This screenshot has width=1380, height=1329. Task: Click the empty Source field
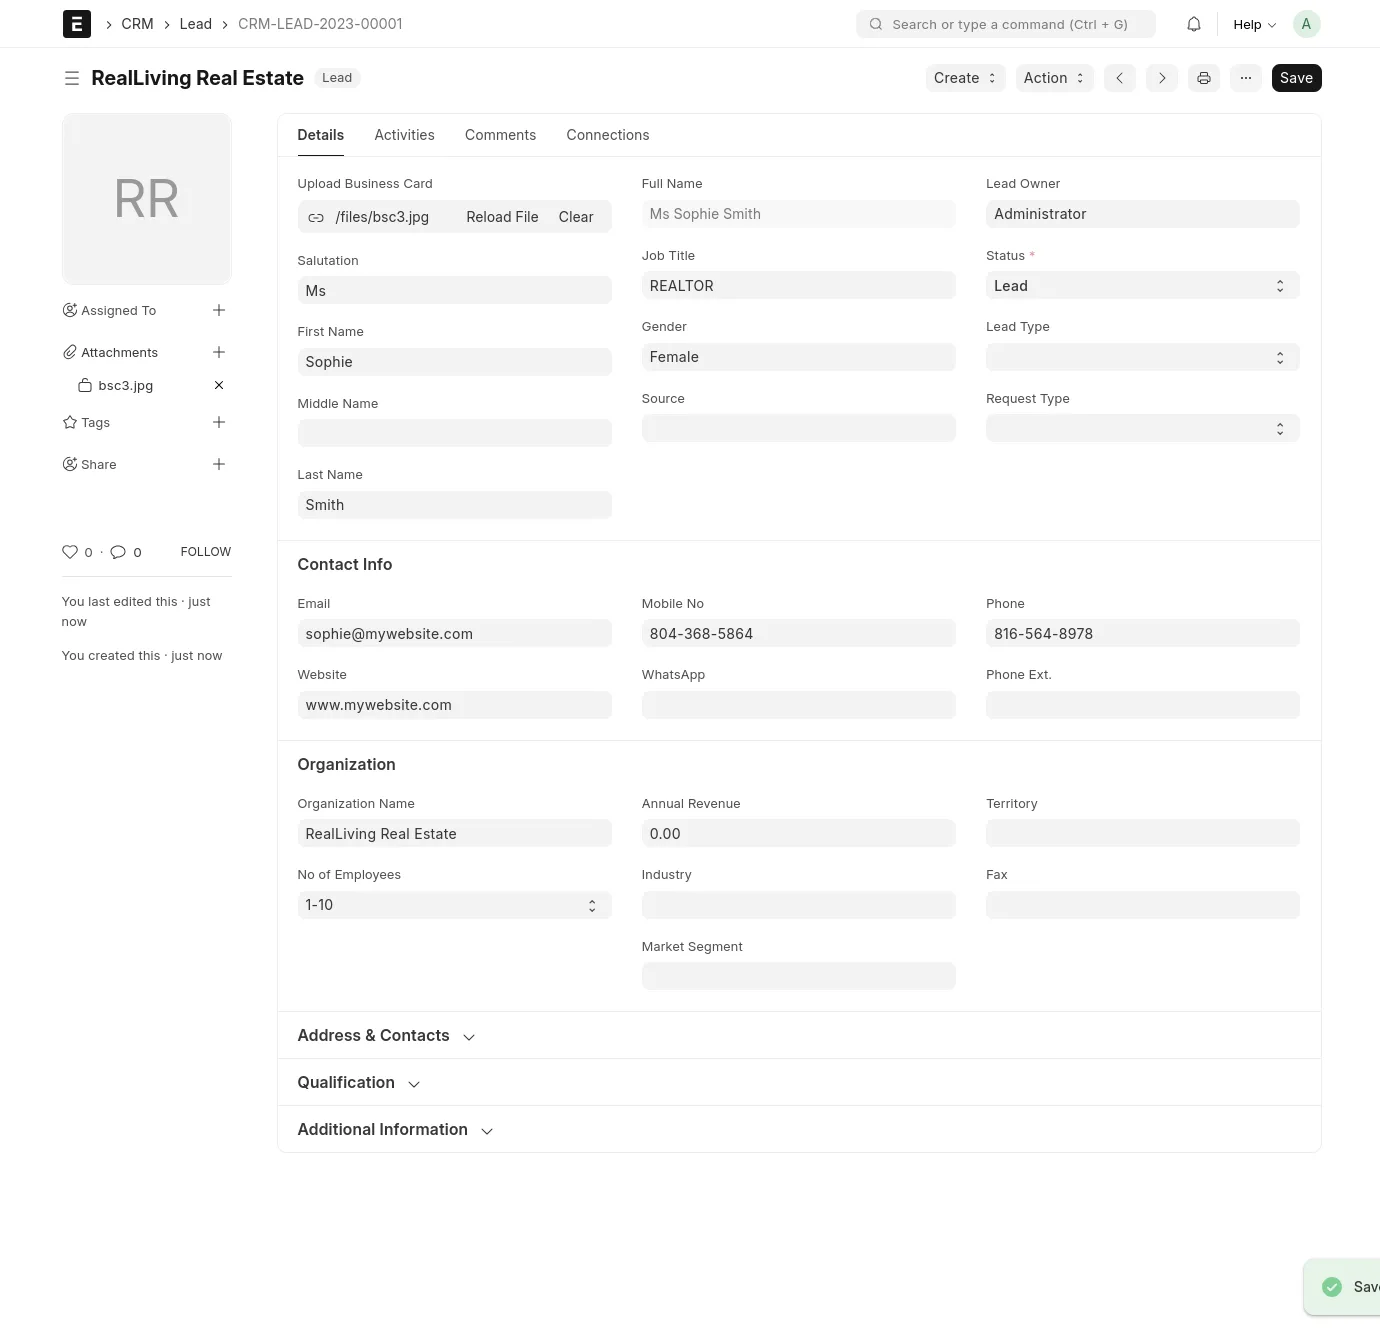pos(798,429)
